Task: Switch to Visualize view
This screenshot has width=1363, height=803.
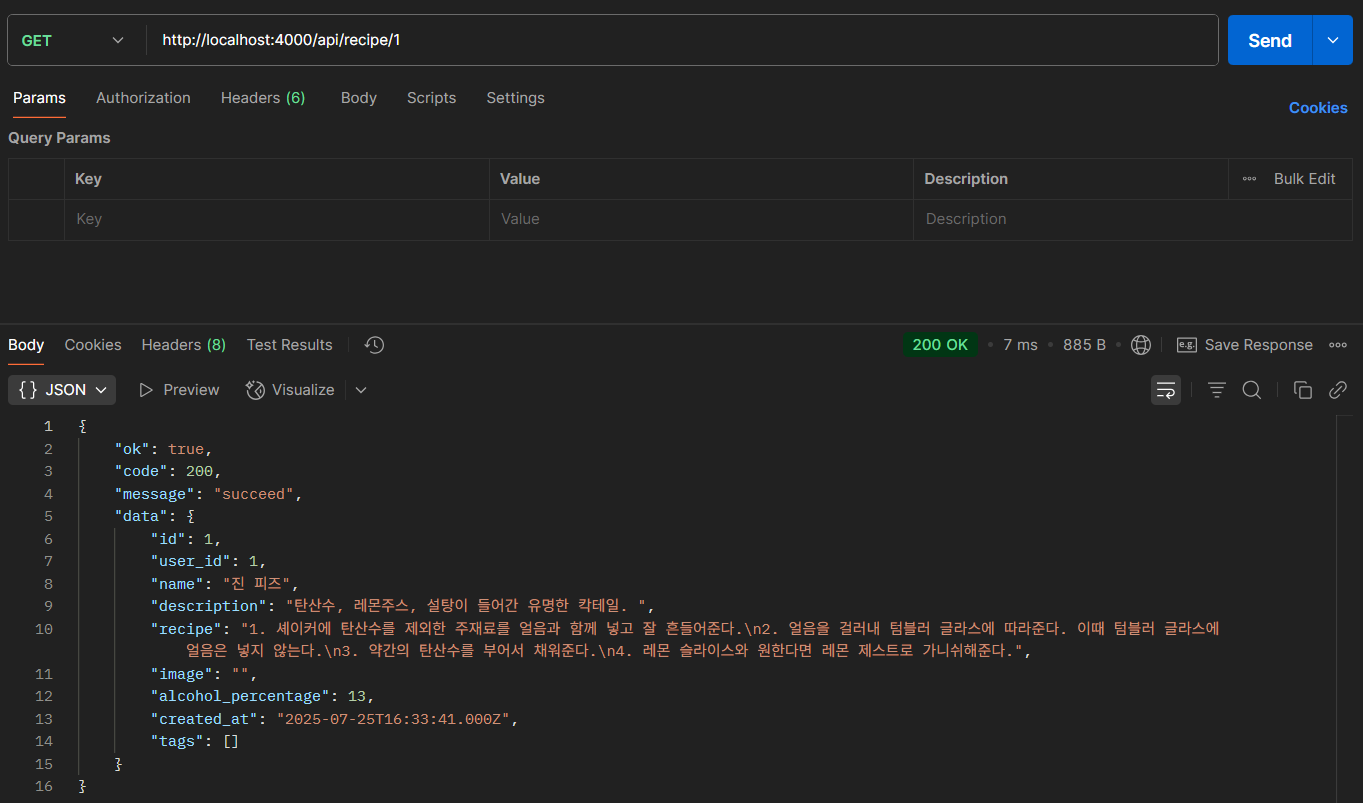Action: tap(290, 390)
